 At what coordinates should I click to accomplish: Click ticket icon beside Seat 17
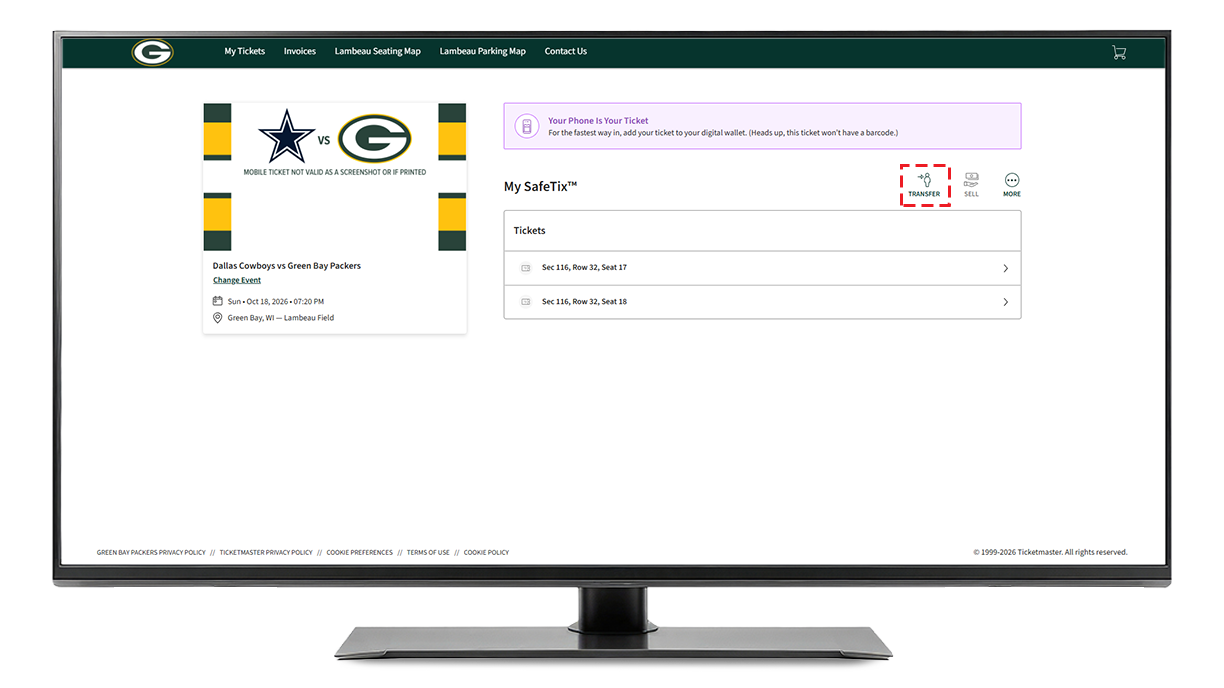tap(525, 268)
